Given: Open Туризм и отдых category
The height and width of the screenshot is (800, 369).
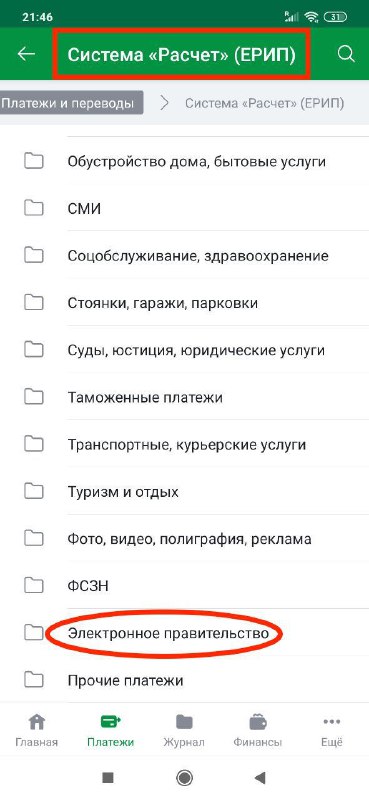Looking at the screenshot, I should 184,492.
